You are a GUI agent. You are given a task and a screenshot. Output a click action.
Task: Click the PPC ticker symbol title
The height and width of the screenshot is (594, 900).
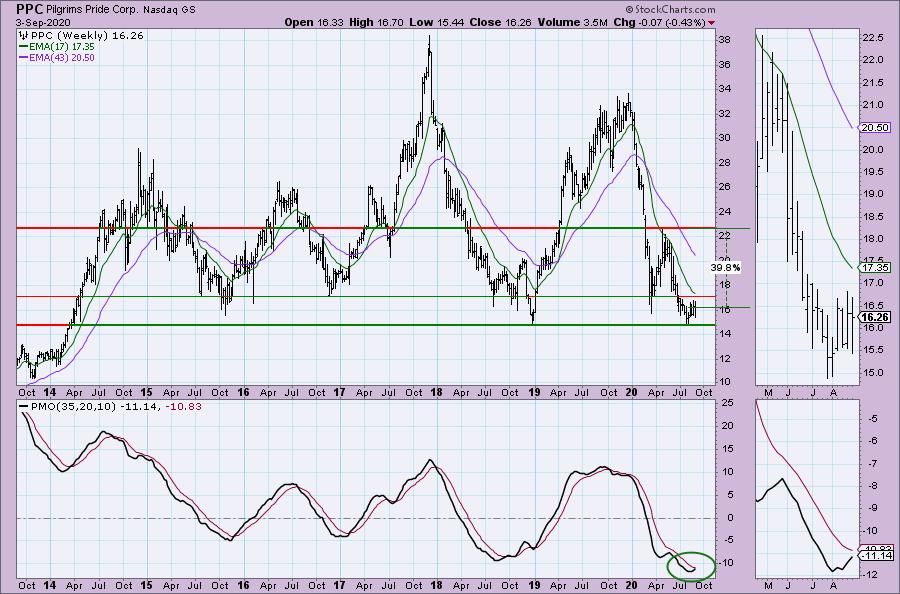(x=29, y=9)
